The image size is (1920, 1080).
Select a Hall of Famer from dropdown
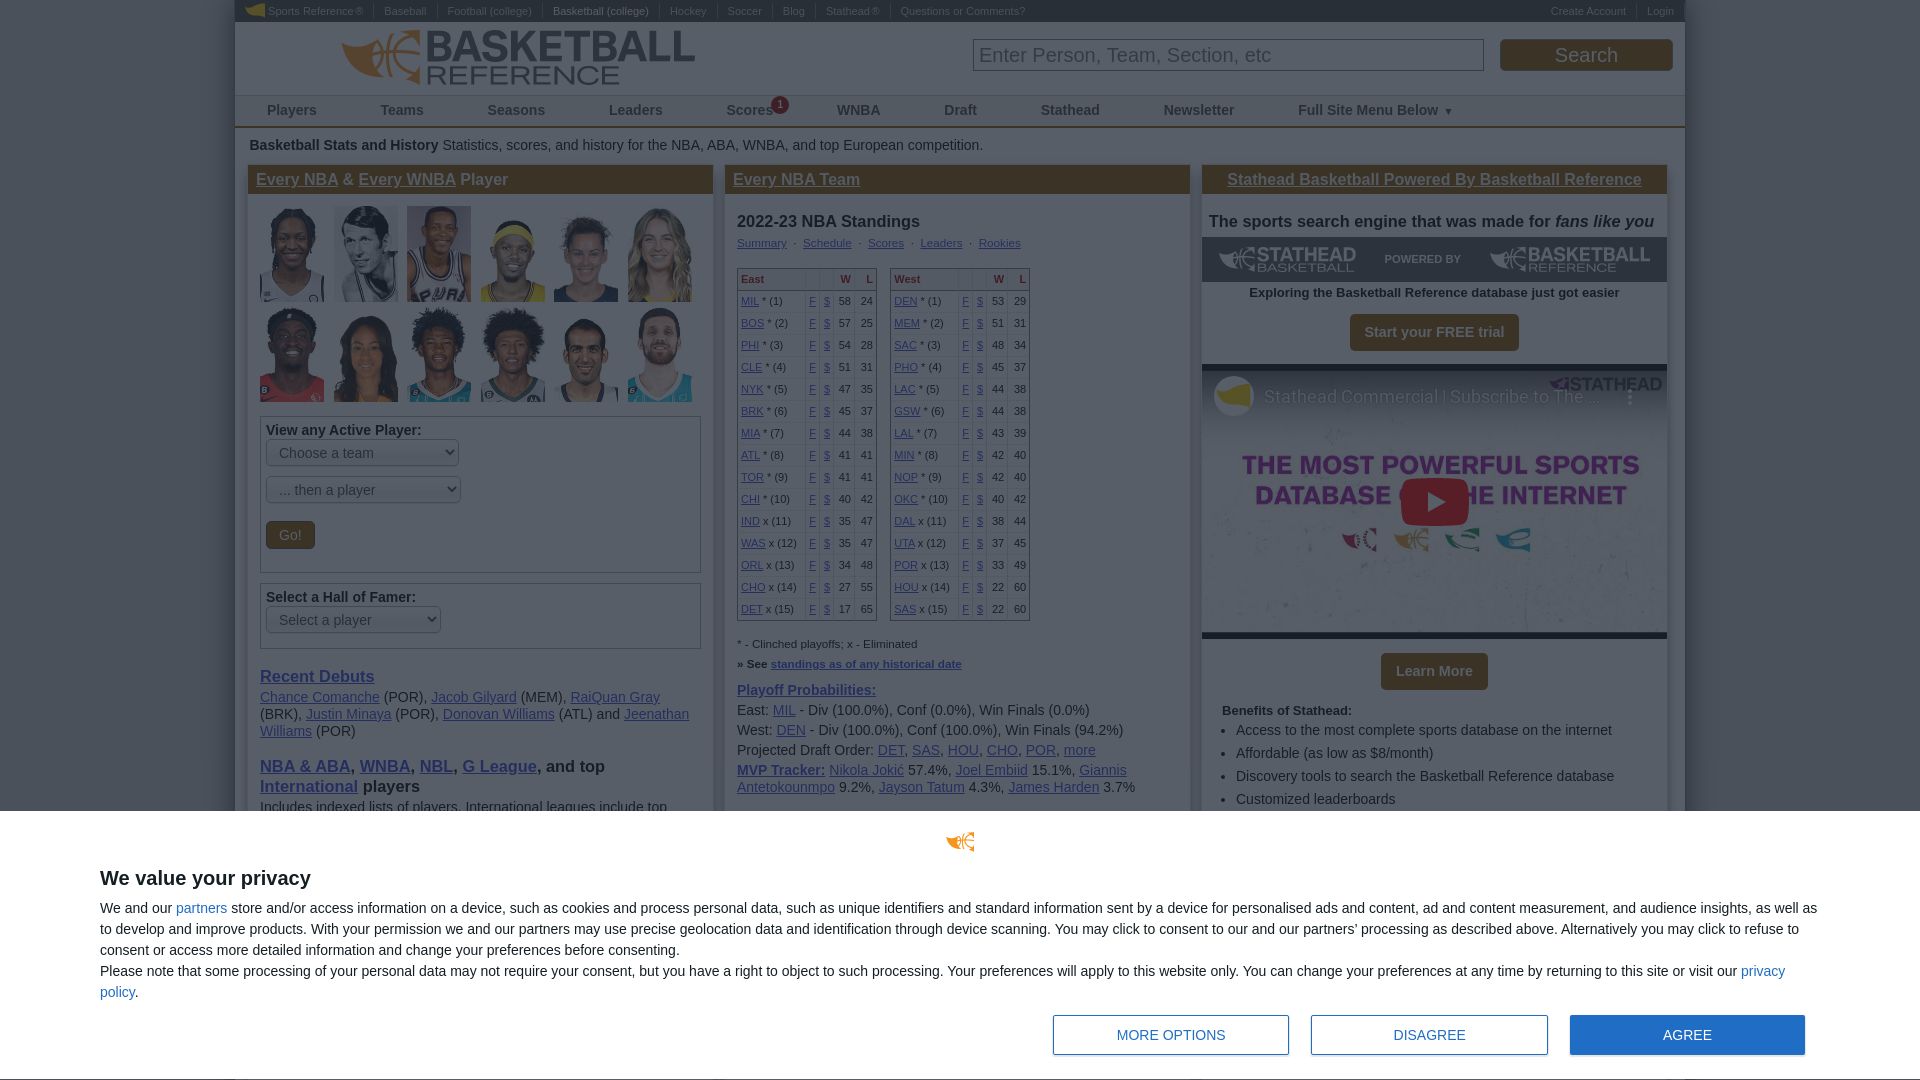coord(353,620)
